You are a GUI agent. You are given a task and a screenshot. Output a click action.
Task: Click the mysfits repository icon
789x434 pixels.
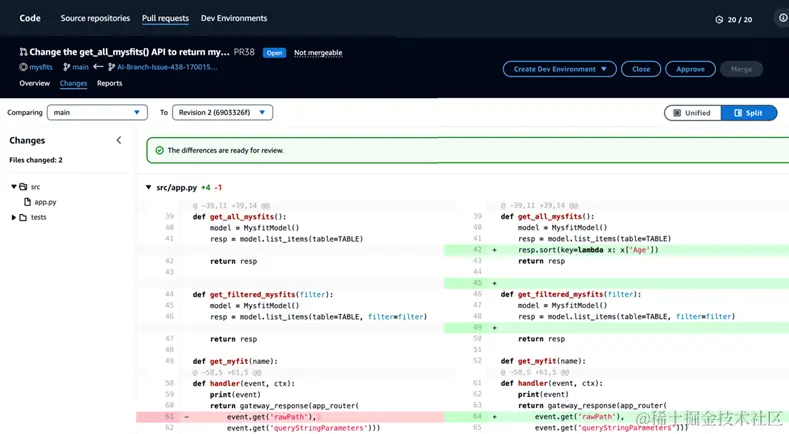(x=23, y=67)
